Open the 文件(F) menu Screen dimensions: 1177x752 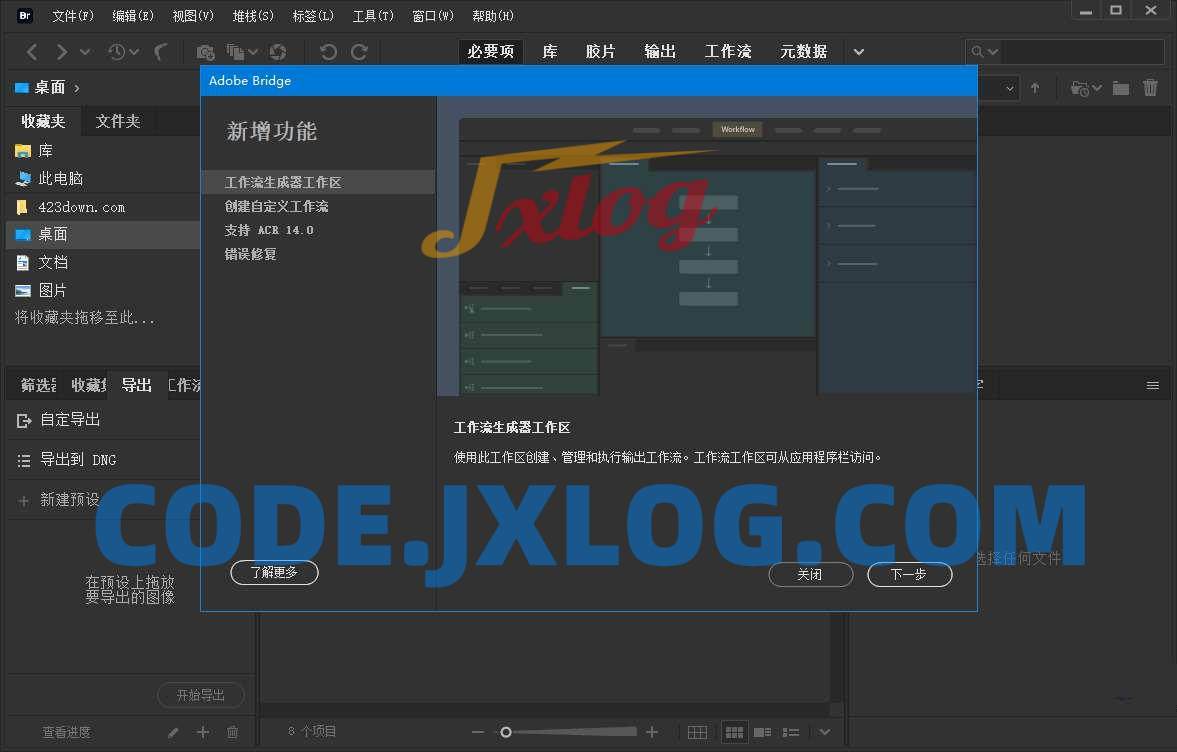[x=72, y=16]
